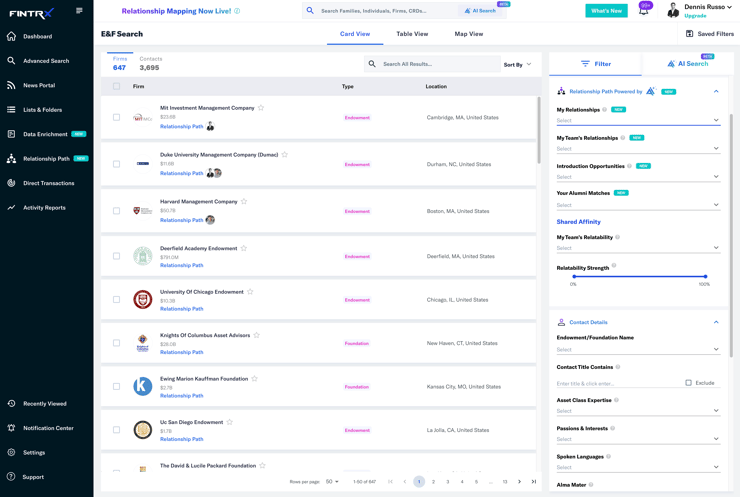Open My Relationships select dropdown
Viewport: 740px width, 497px height.
pos(638,120)
